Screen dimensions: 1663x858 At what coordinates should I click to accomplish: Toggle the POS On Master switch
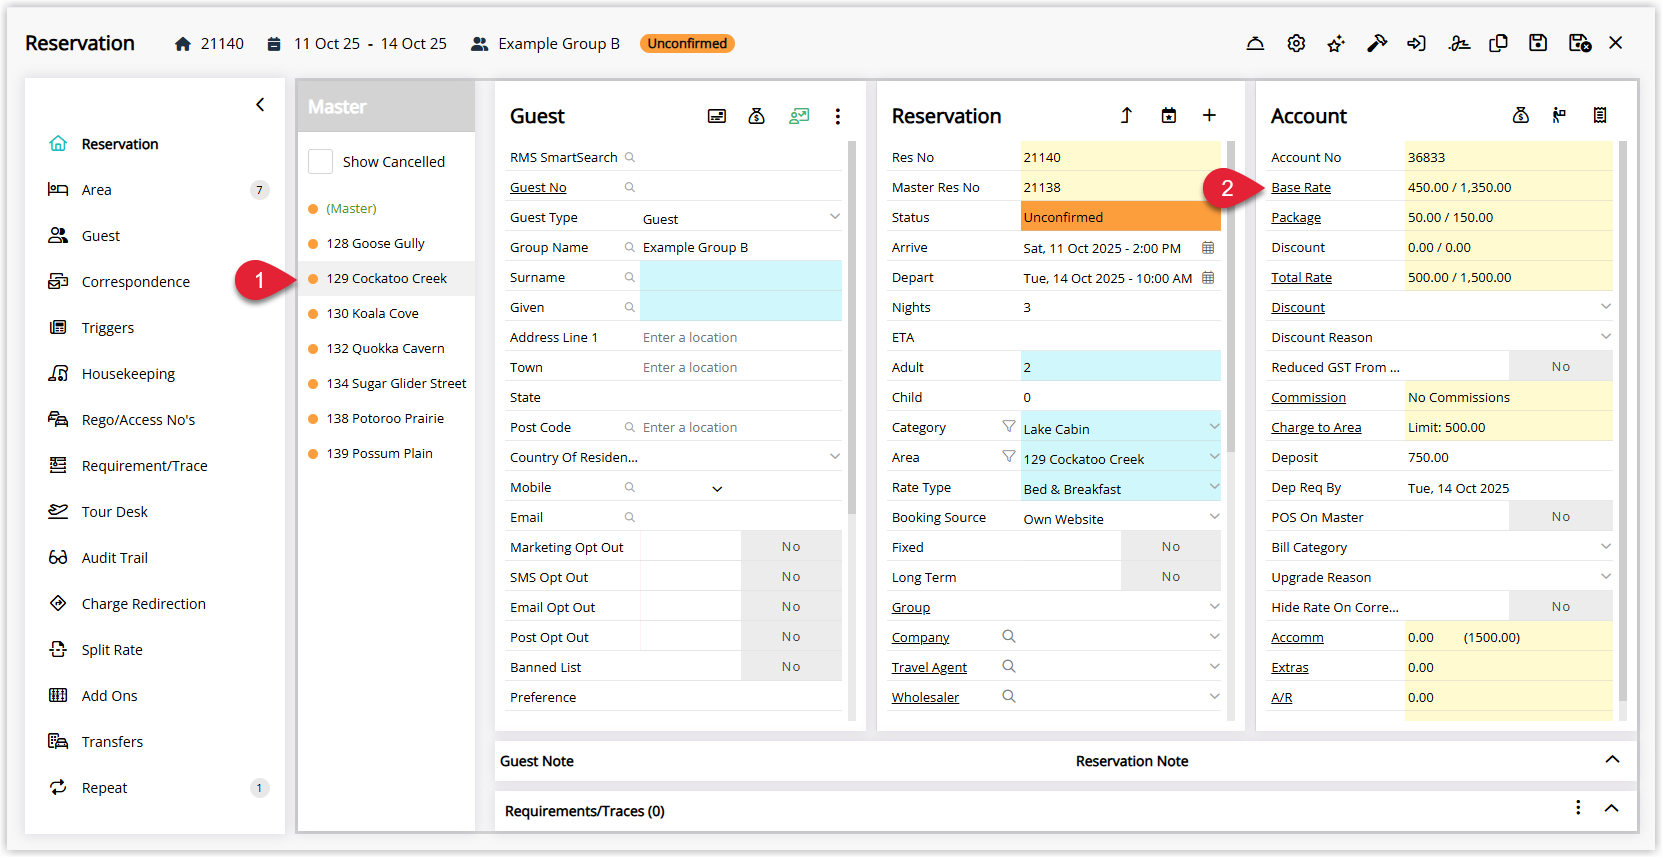tap(1561, 517)
